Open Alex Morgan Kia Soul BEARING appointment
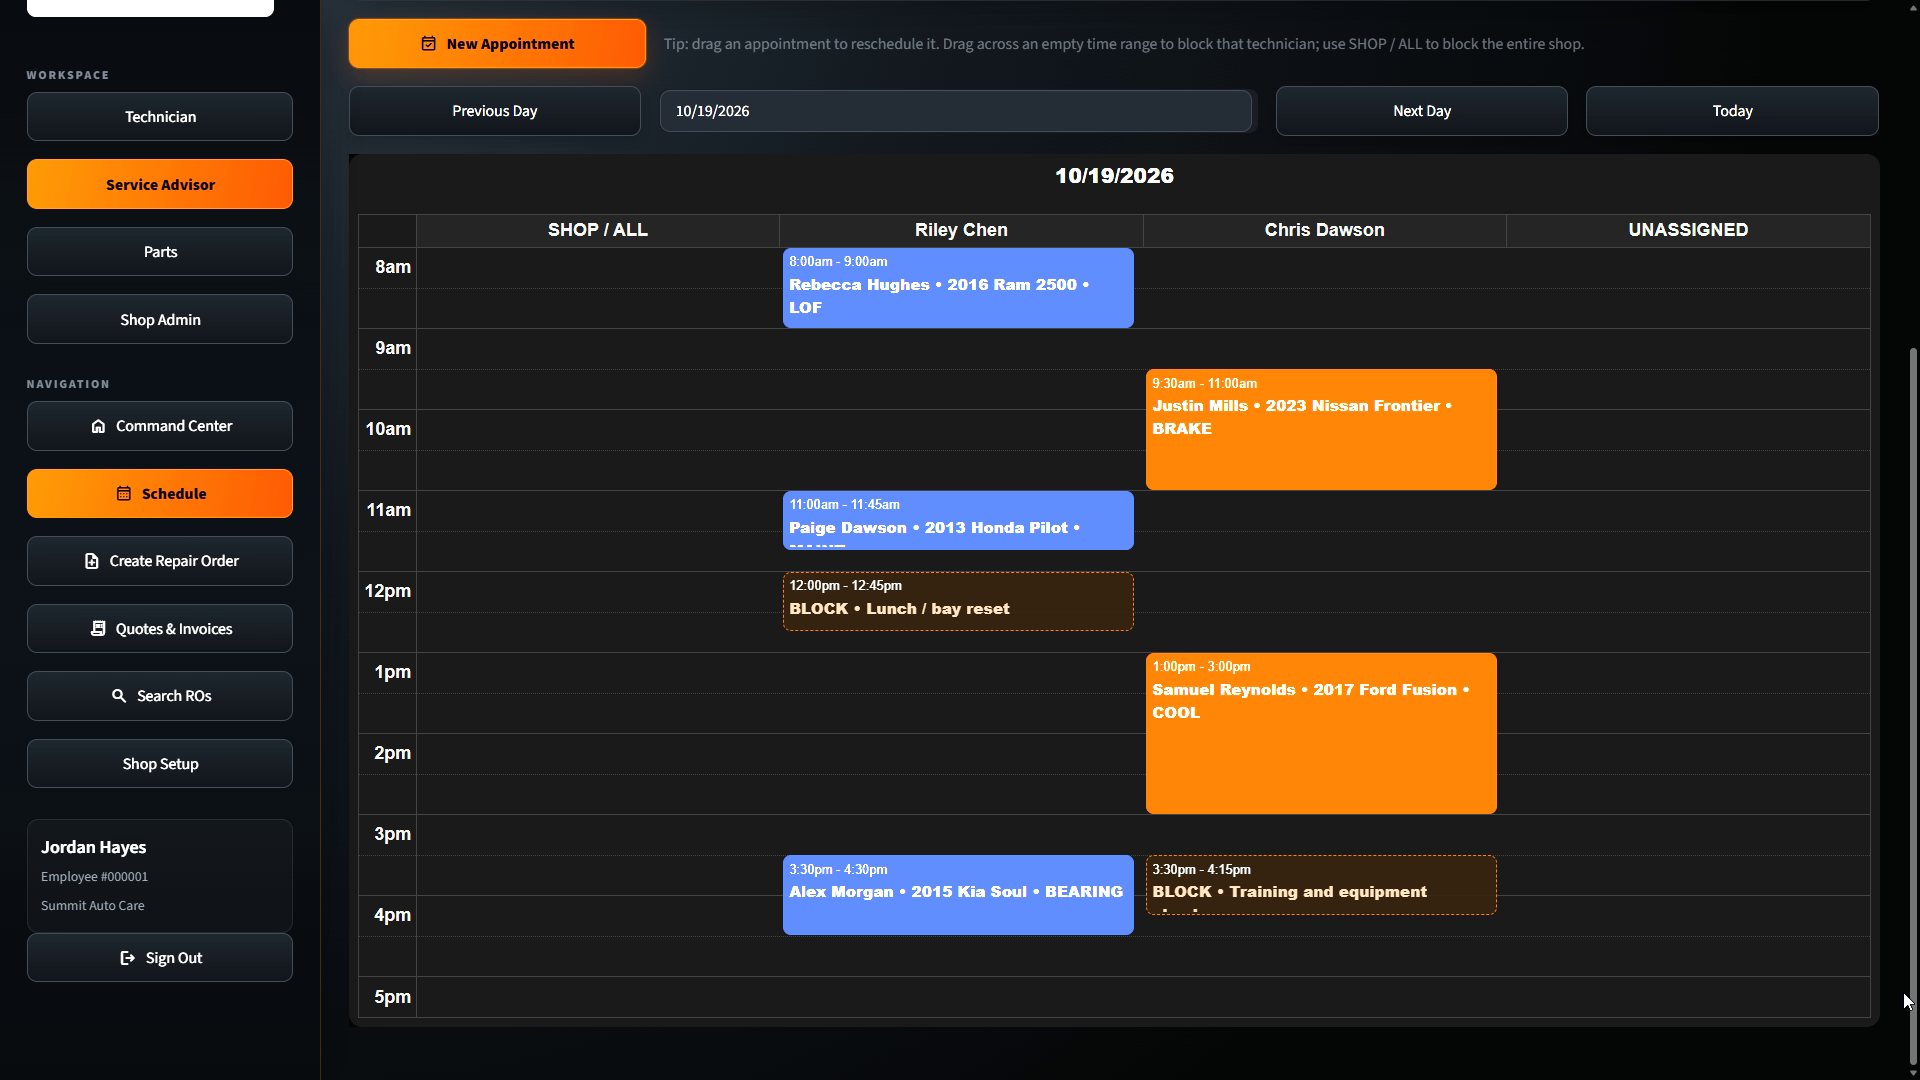Image resolution: width=1920 pixels, height=1080 pixels. click(958, 895)
